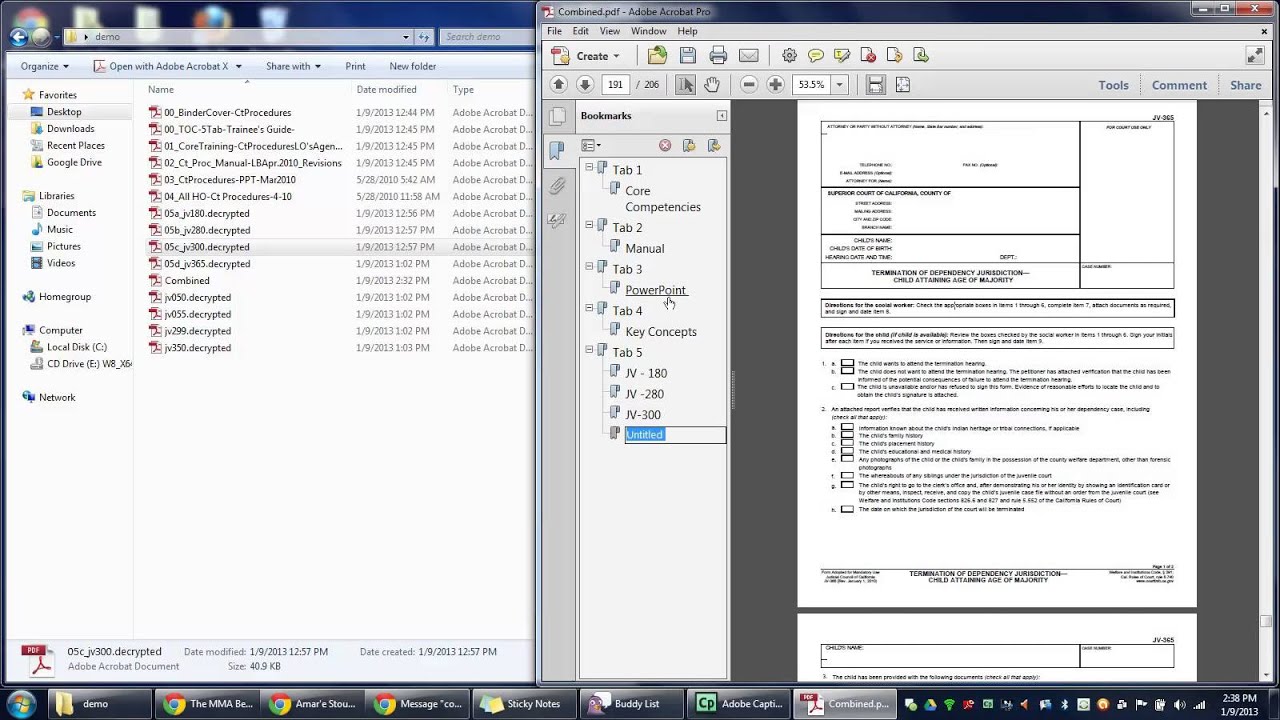This screenshot has width=1280, height=720.
Task: Open the Share pane
Action: (1245, 85)
